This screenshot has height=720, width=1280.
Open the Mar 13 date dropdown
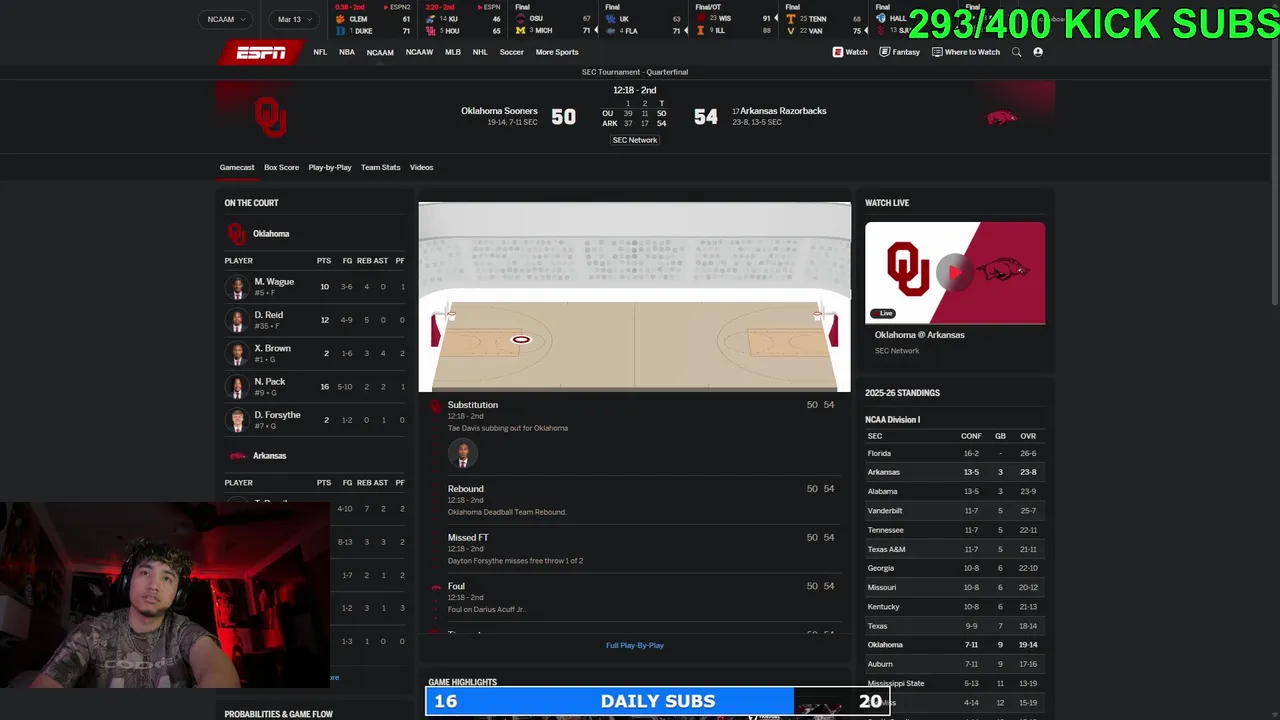click(294, 19)
